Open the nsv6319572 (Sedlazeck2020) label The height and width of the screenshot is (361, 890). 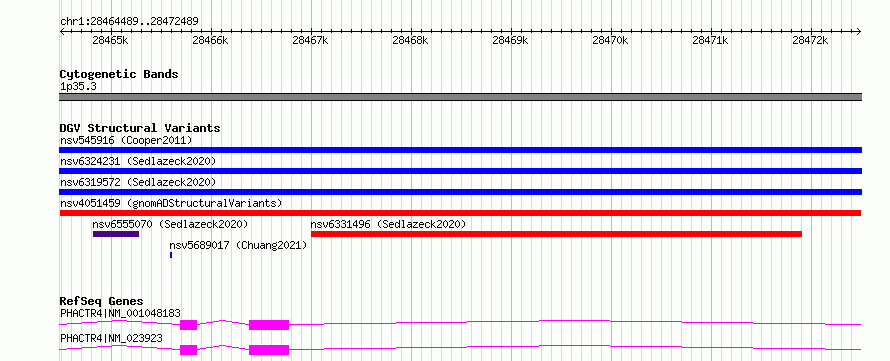coord(138,182)
